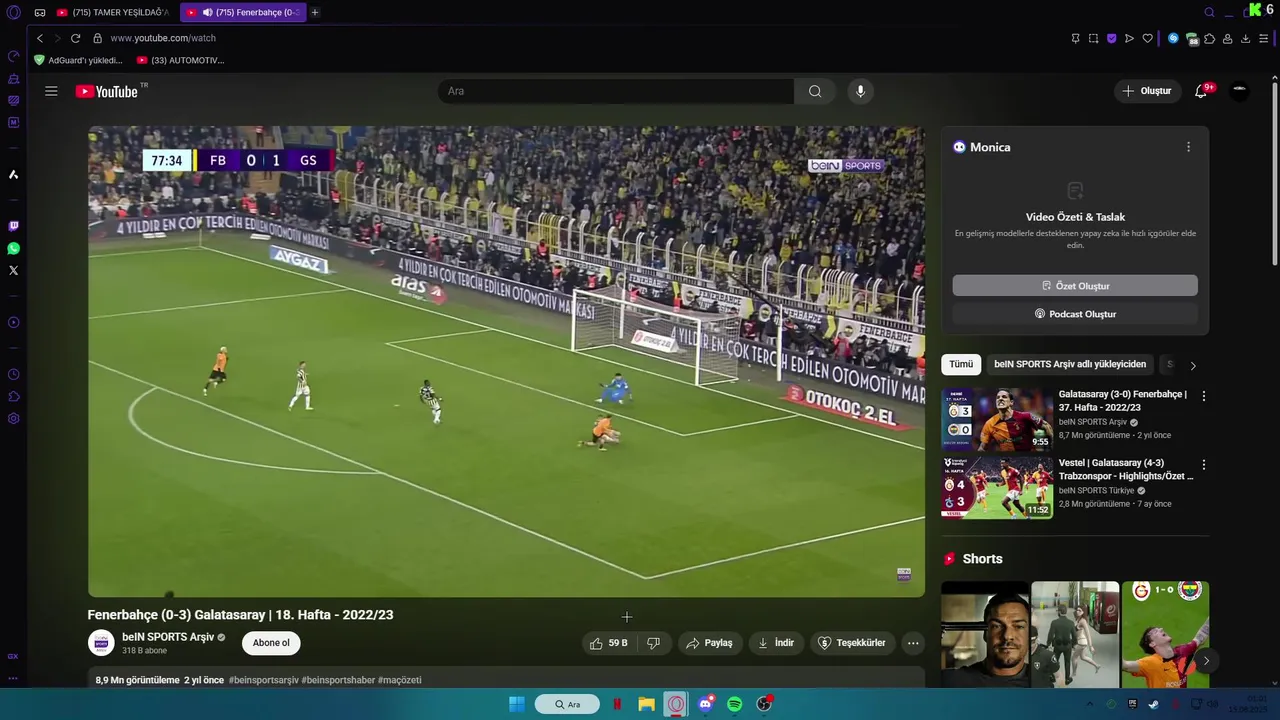Open the Aria AI icon in sidebar
1280x720 pixels.
click(x=13, y=174)
